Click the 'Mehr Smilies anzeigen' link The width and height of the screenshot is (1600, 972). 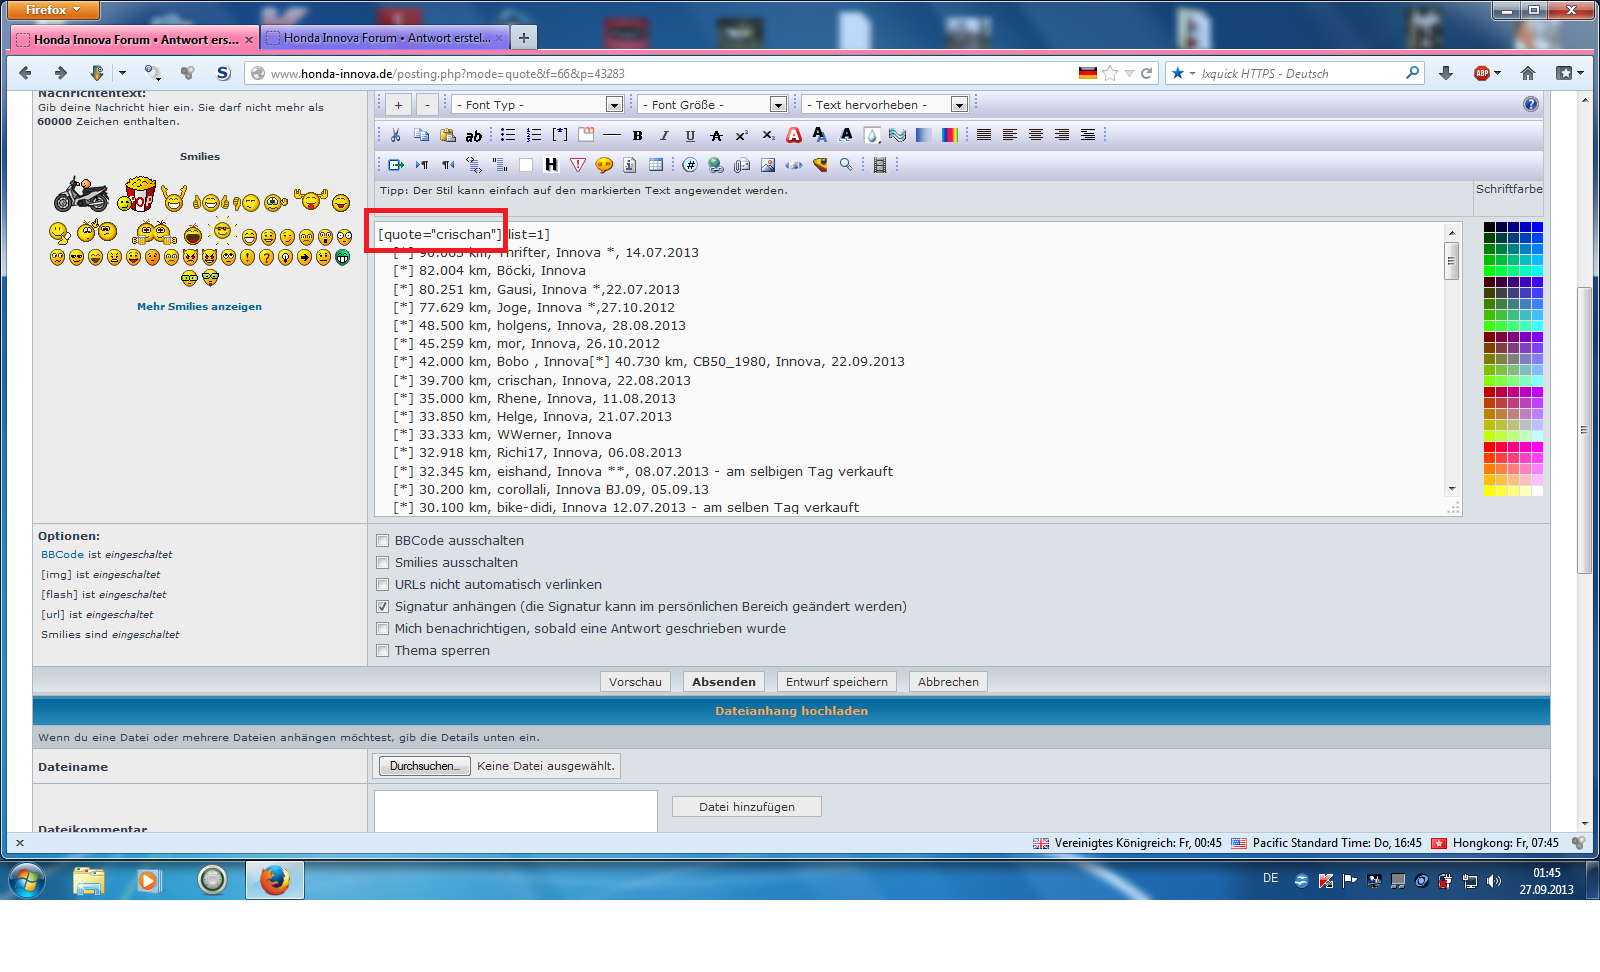click(x=199, y=307)
